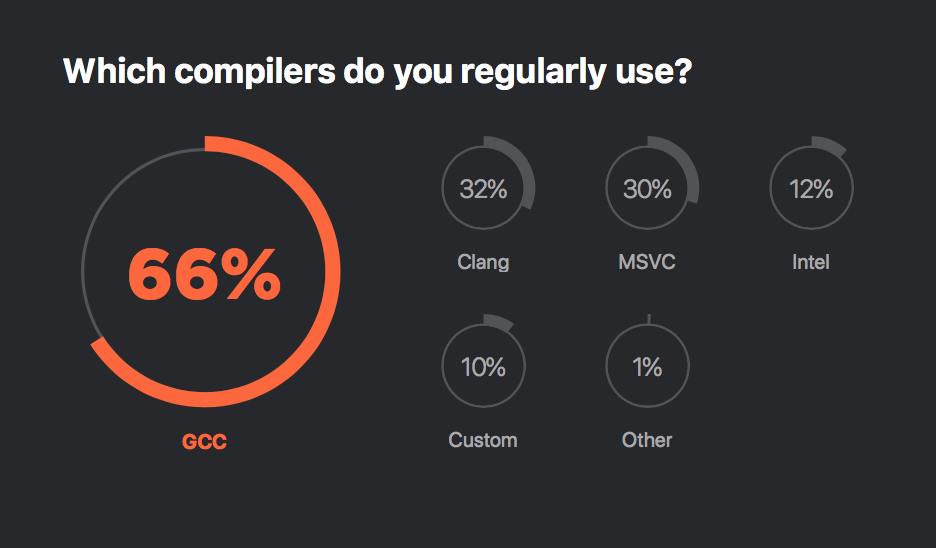
Task: Click the Other label text
Action: point(647,440)
